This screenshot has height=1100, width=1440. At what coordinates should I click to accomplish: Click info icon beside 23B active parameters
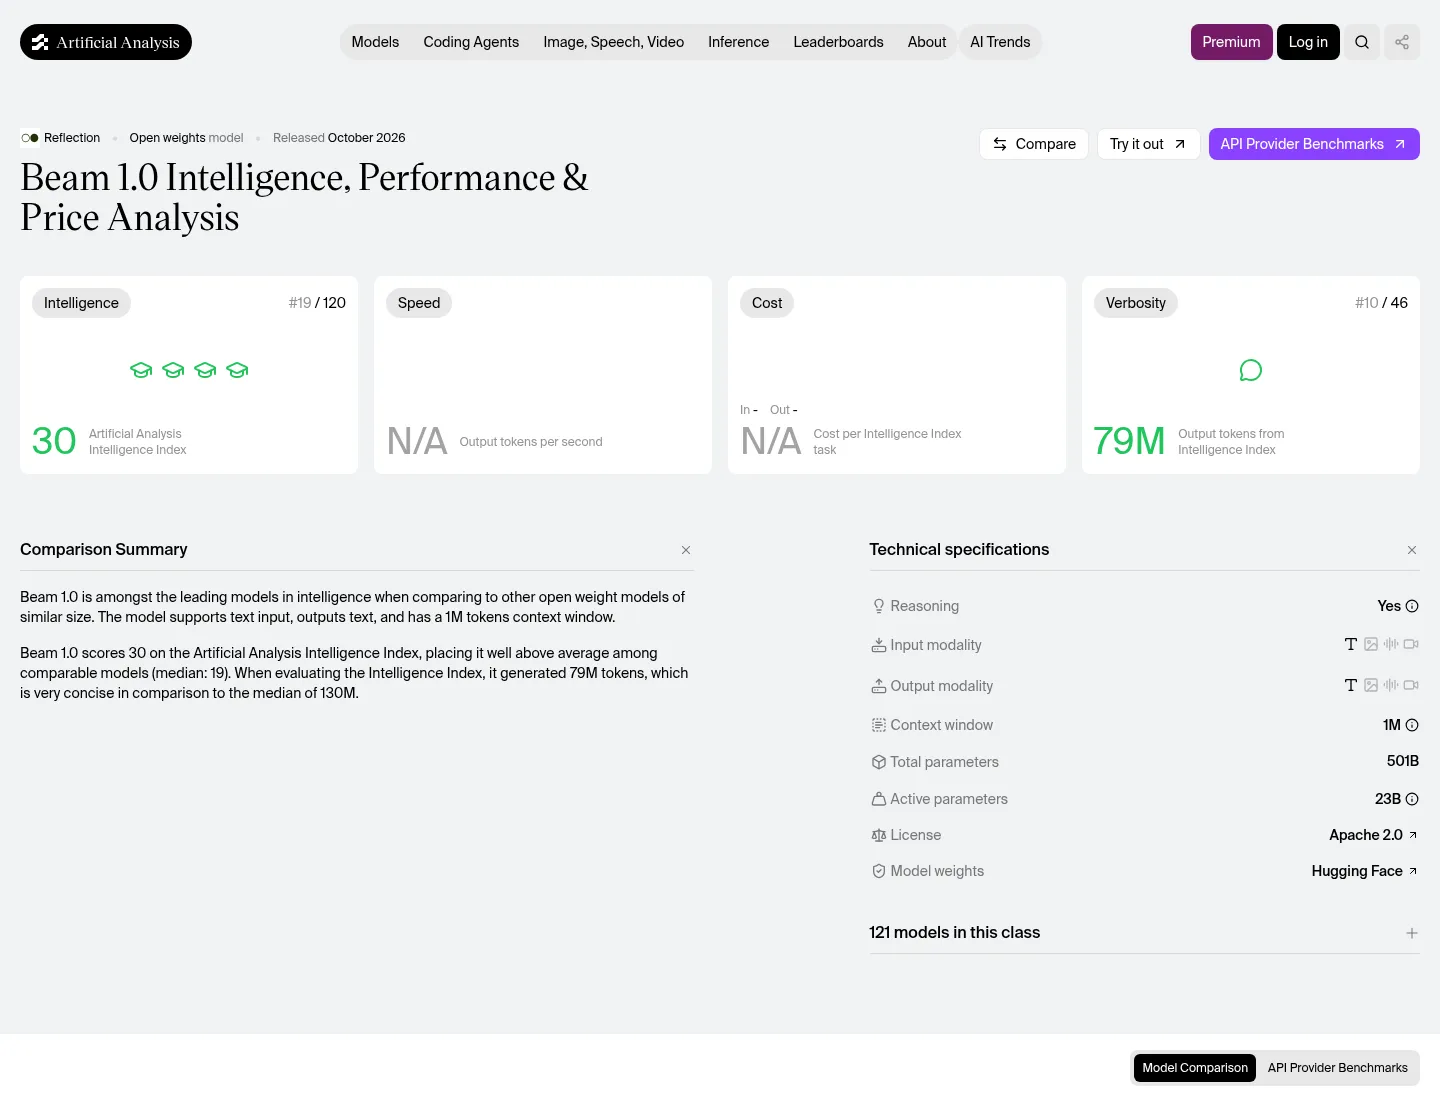pos(1412,799)
